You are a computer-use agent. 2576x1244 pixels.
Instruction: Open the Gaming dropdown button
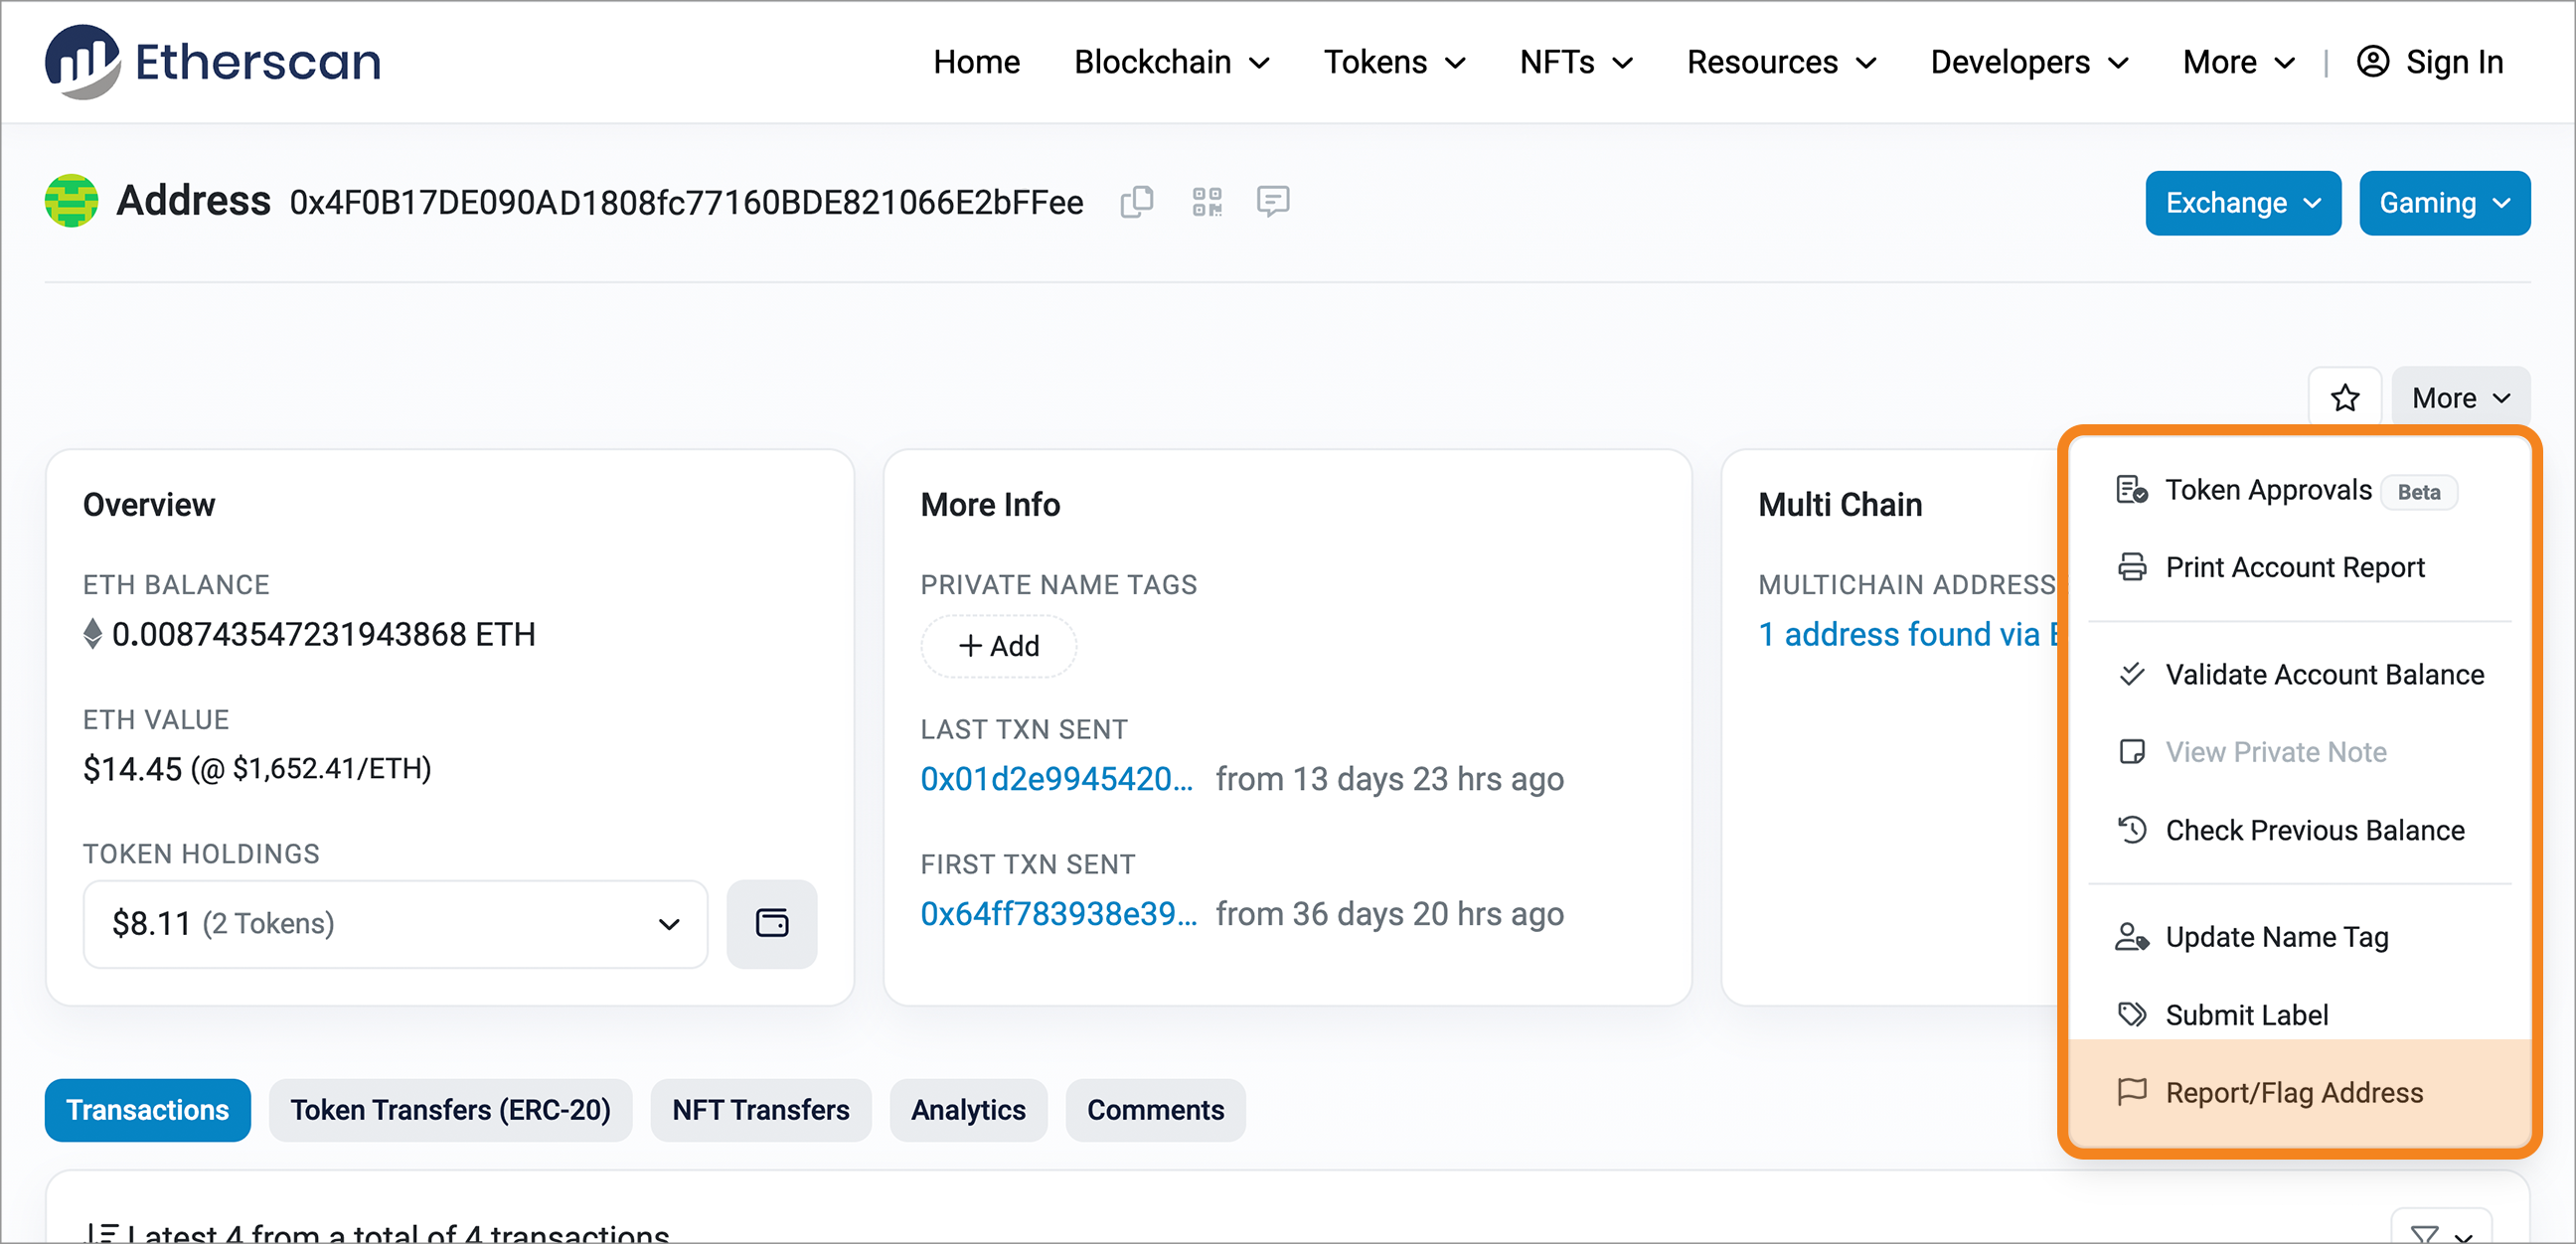[2444, 203]
